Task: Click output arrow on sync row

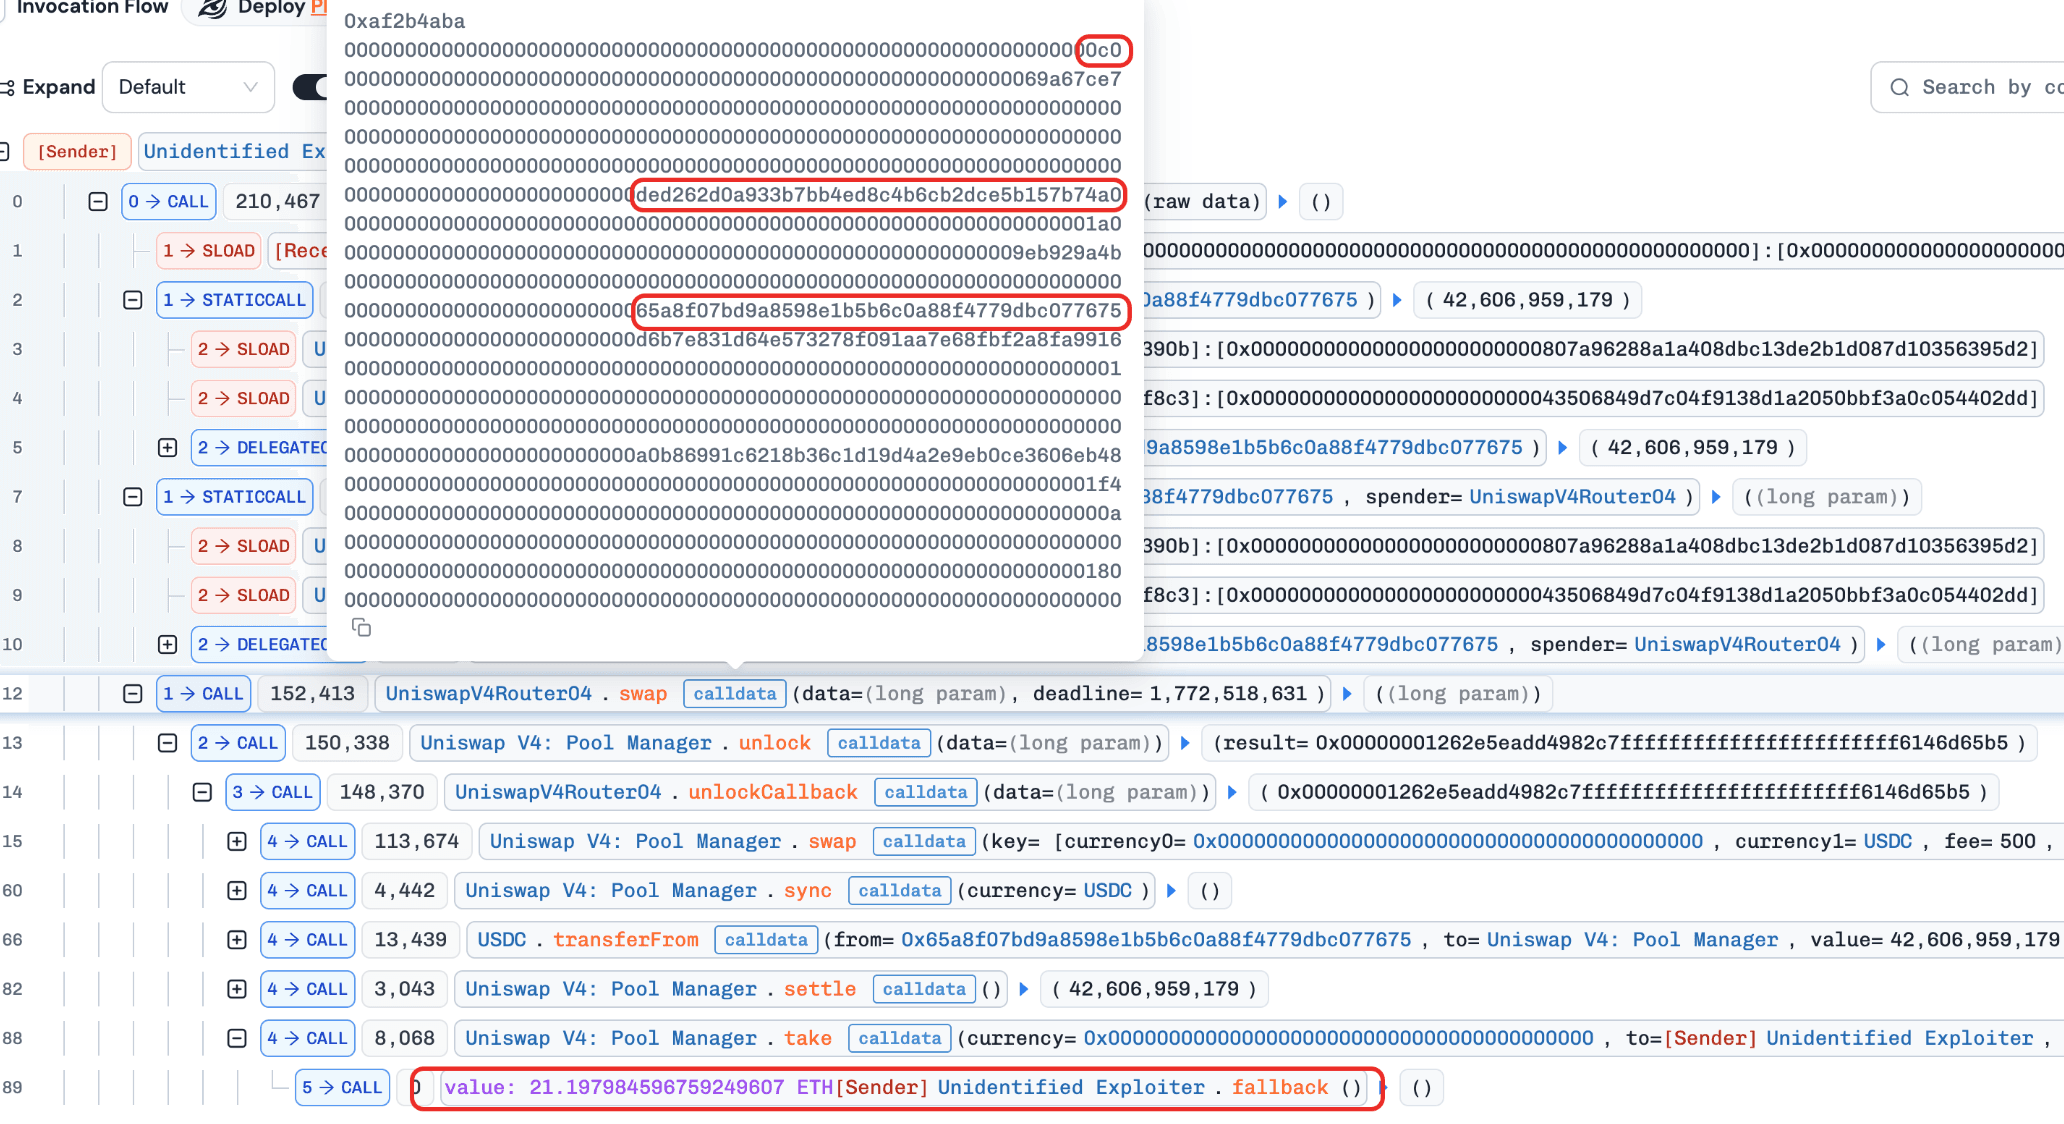Action: (x=1171, y=891)
